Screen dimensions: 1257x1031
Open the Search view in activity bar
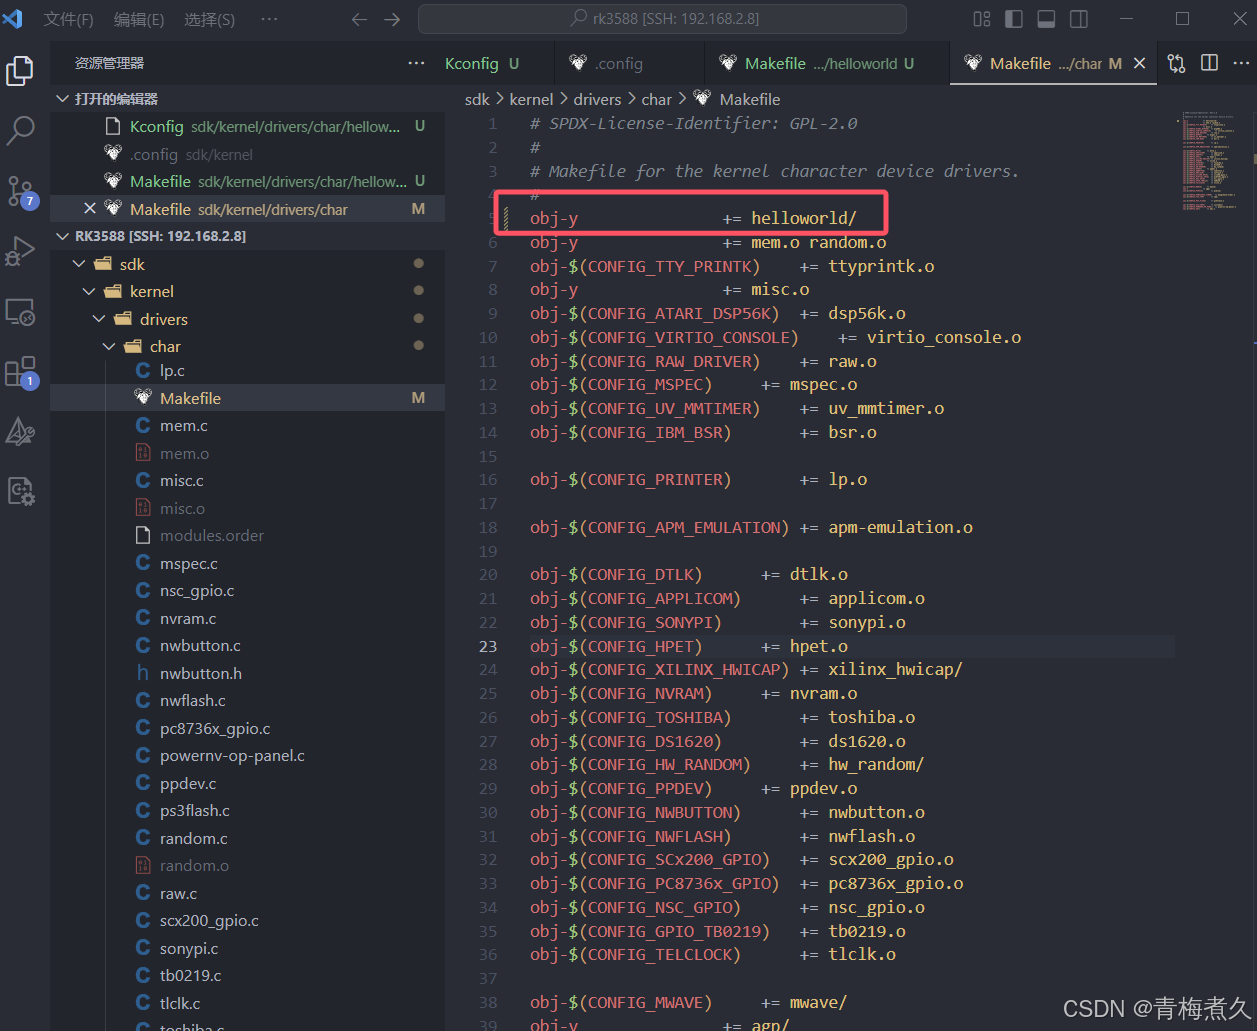(x=21, y=130)
